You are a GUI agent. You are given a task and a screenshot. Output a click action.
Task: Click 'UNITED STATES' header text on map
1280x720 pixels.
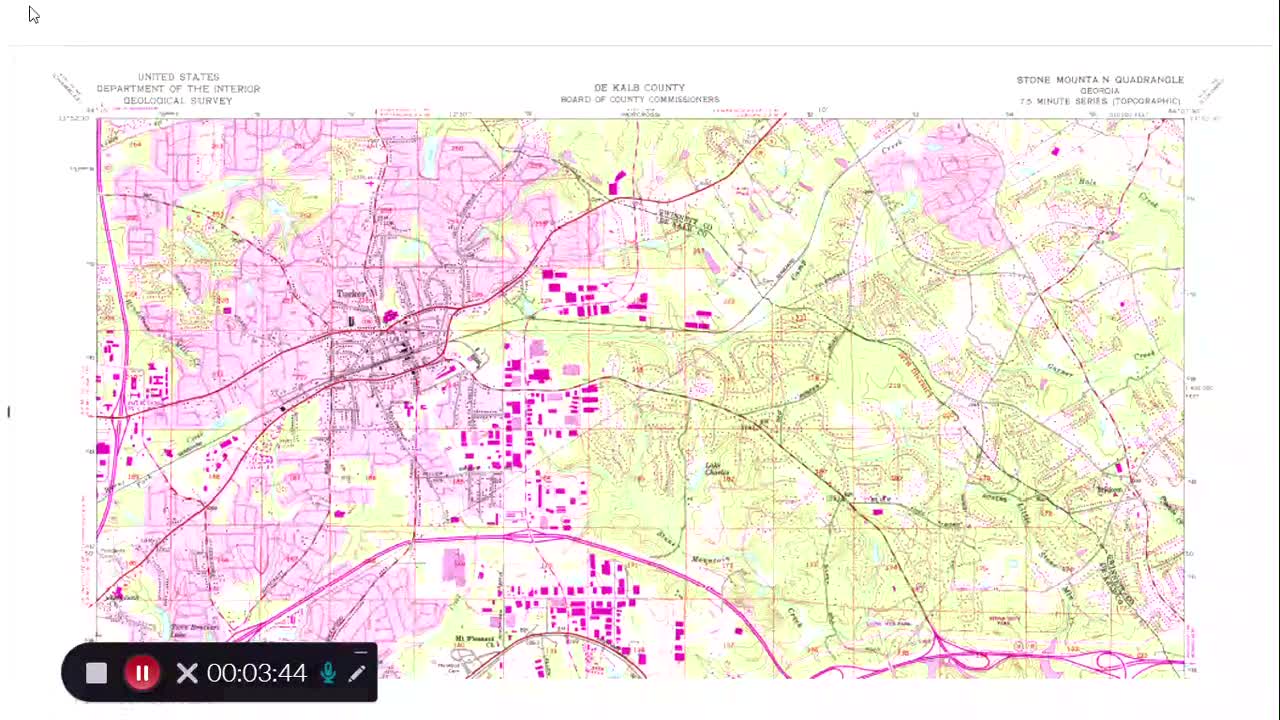tap(178, 77)
